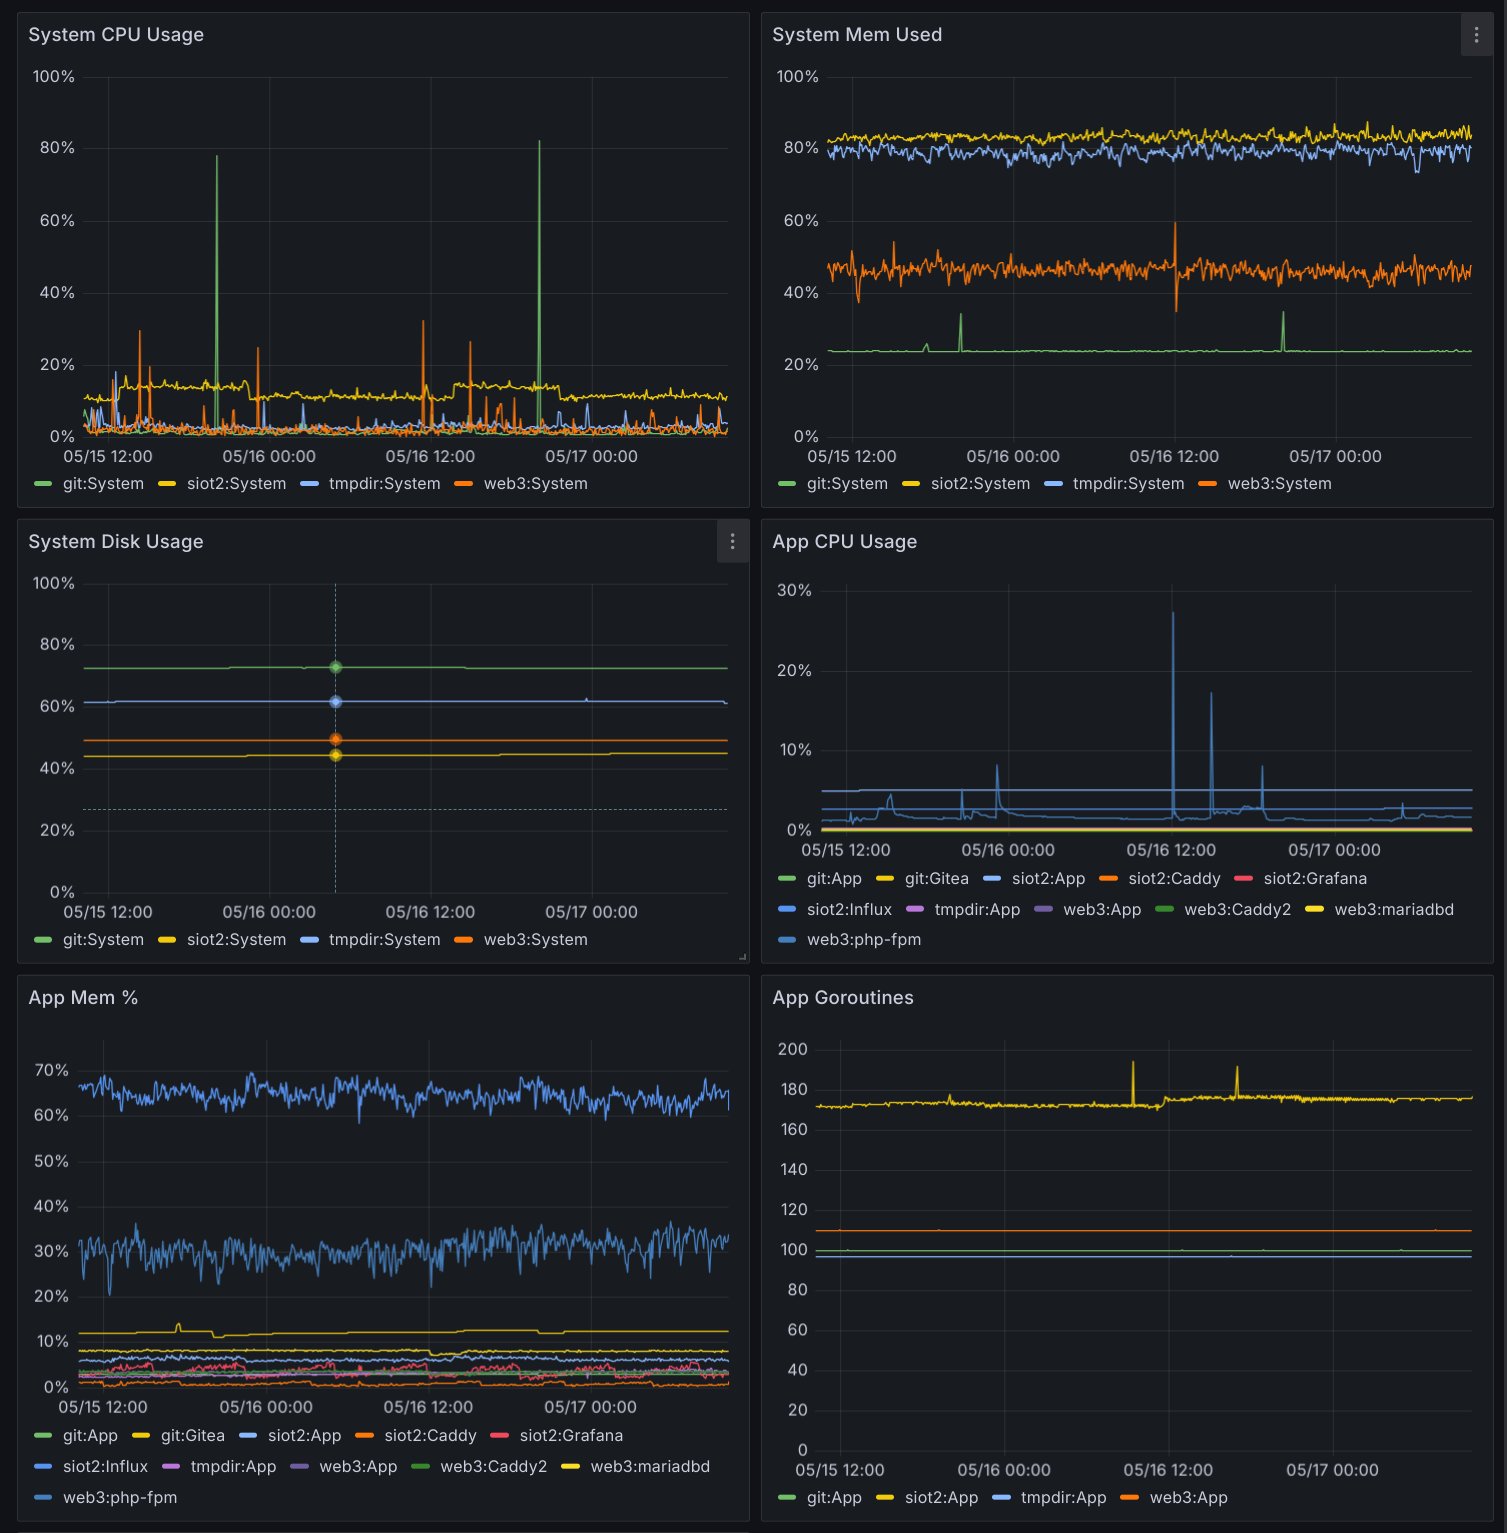Toggle tmpdir:App series in App CPU Usage legend

977,910
